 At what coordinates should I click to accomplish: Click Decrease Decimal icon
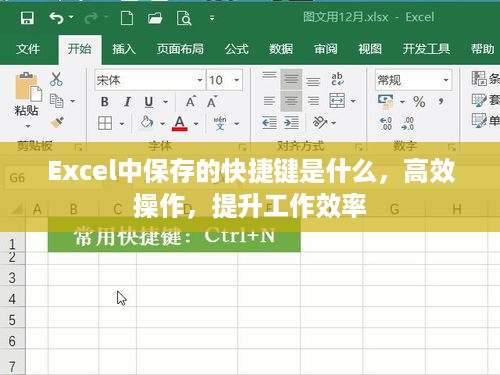click(408, 124)
